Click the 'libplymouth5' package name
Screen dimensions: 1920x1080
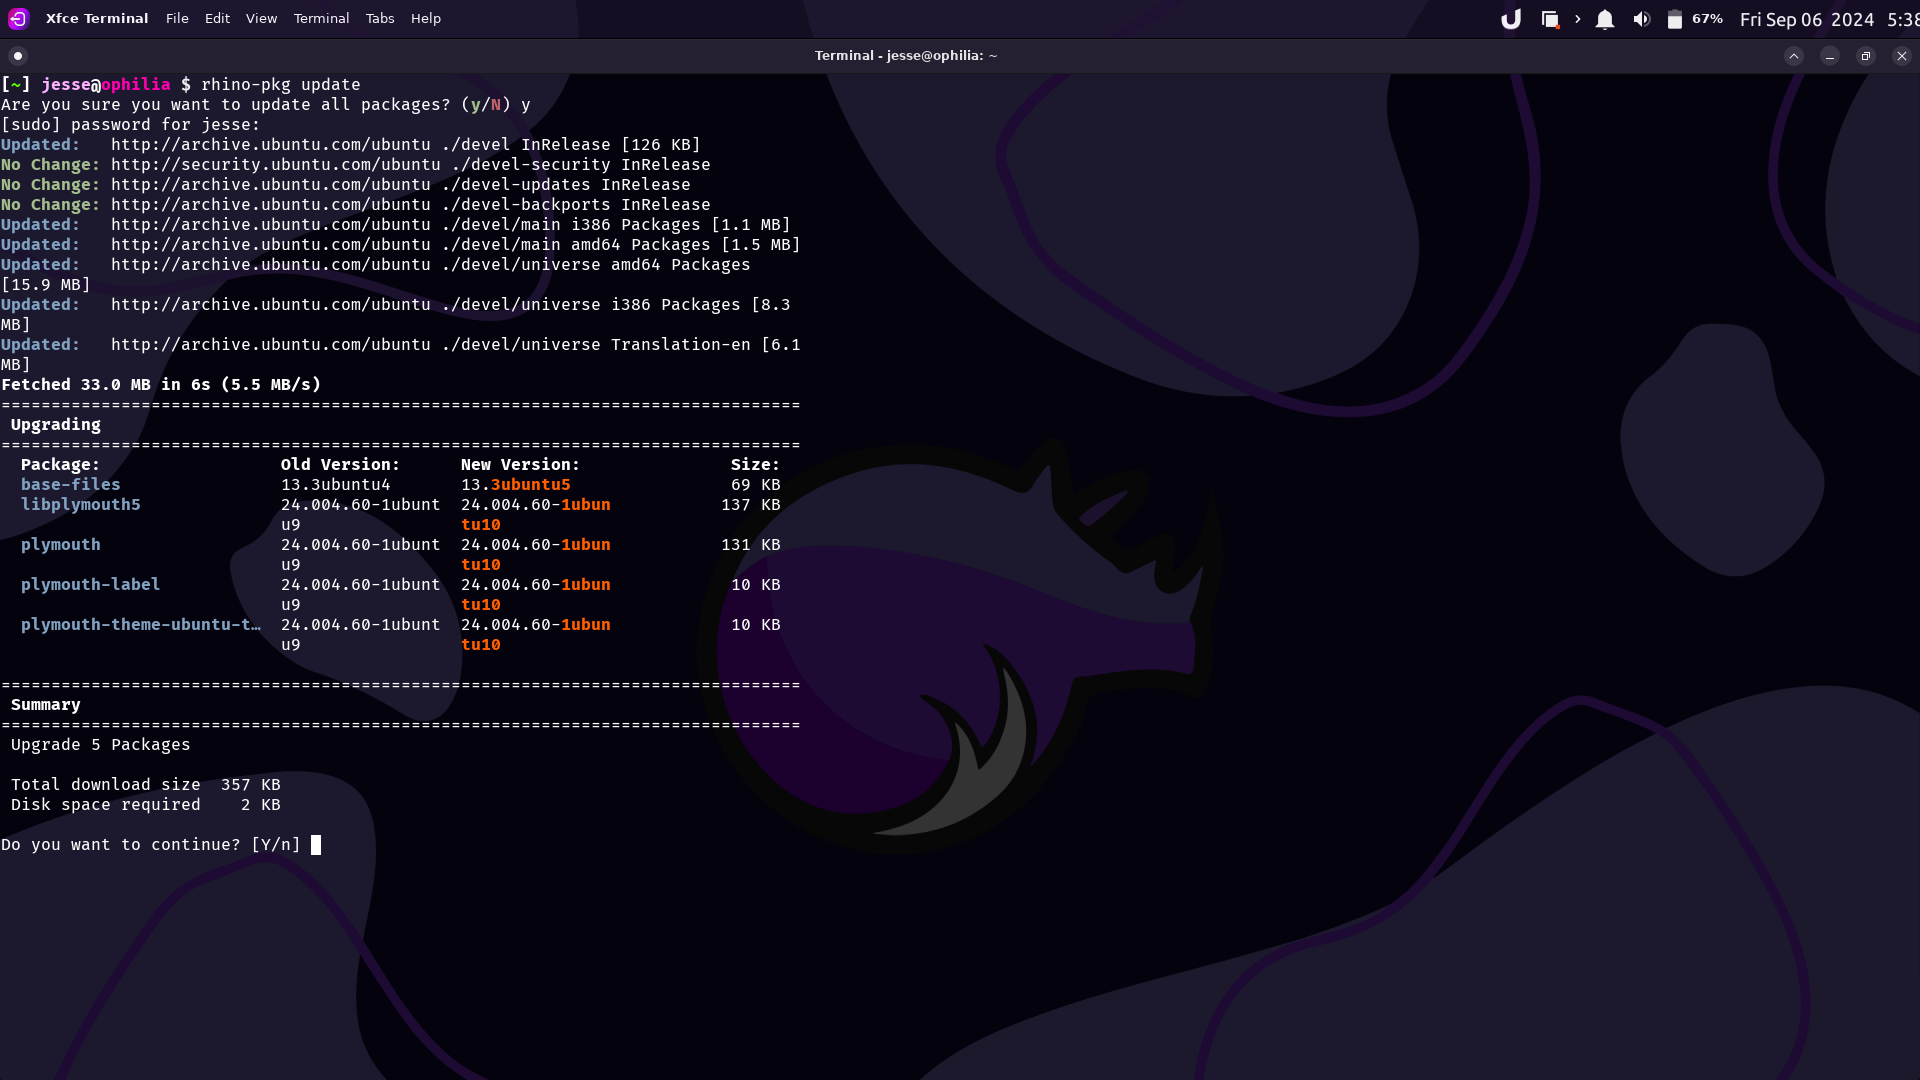tap(80, 504)
